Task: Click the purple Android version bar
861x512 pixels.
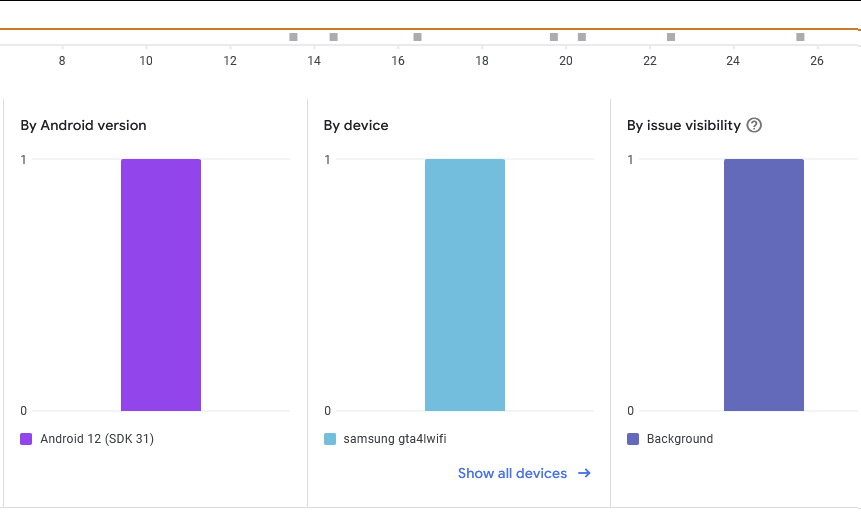Action: 161,285
